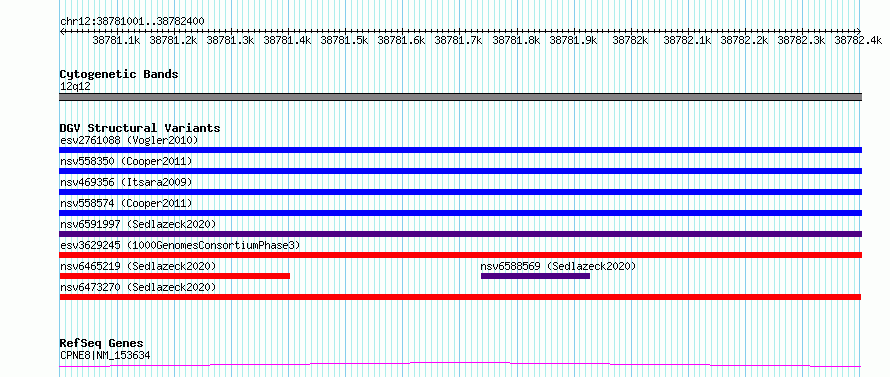
Task: Click the nsv6588569 (Sedlazeck2020) variant label
Action: coord(559,266)
